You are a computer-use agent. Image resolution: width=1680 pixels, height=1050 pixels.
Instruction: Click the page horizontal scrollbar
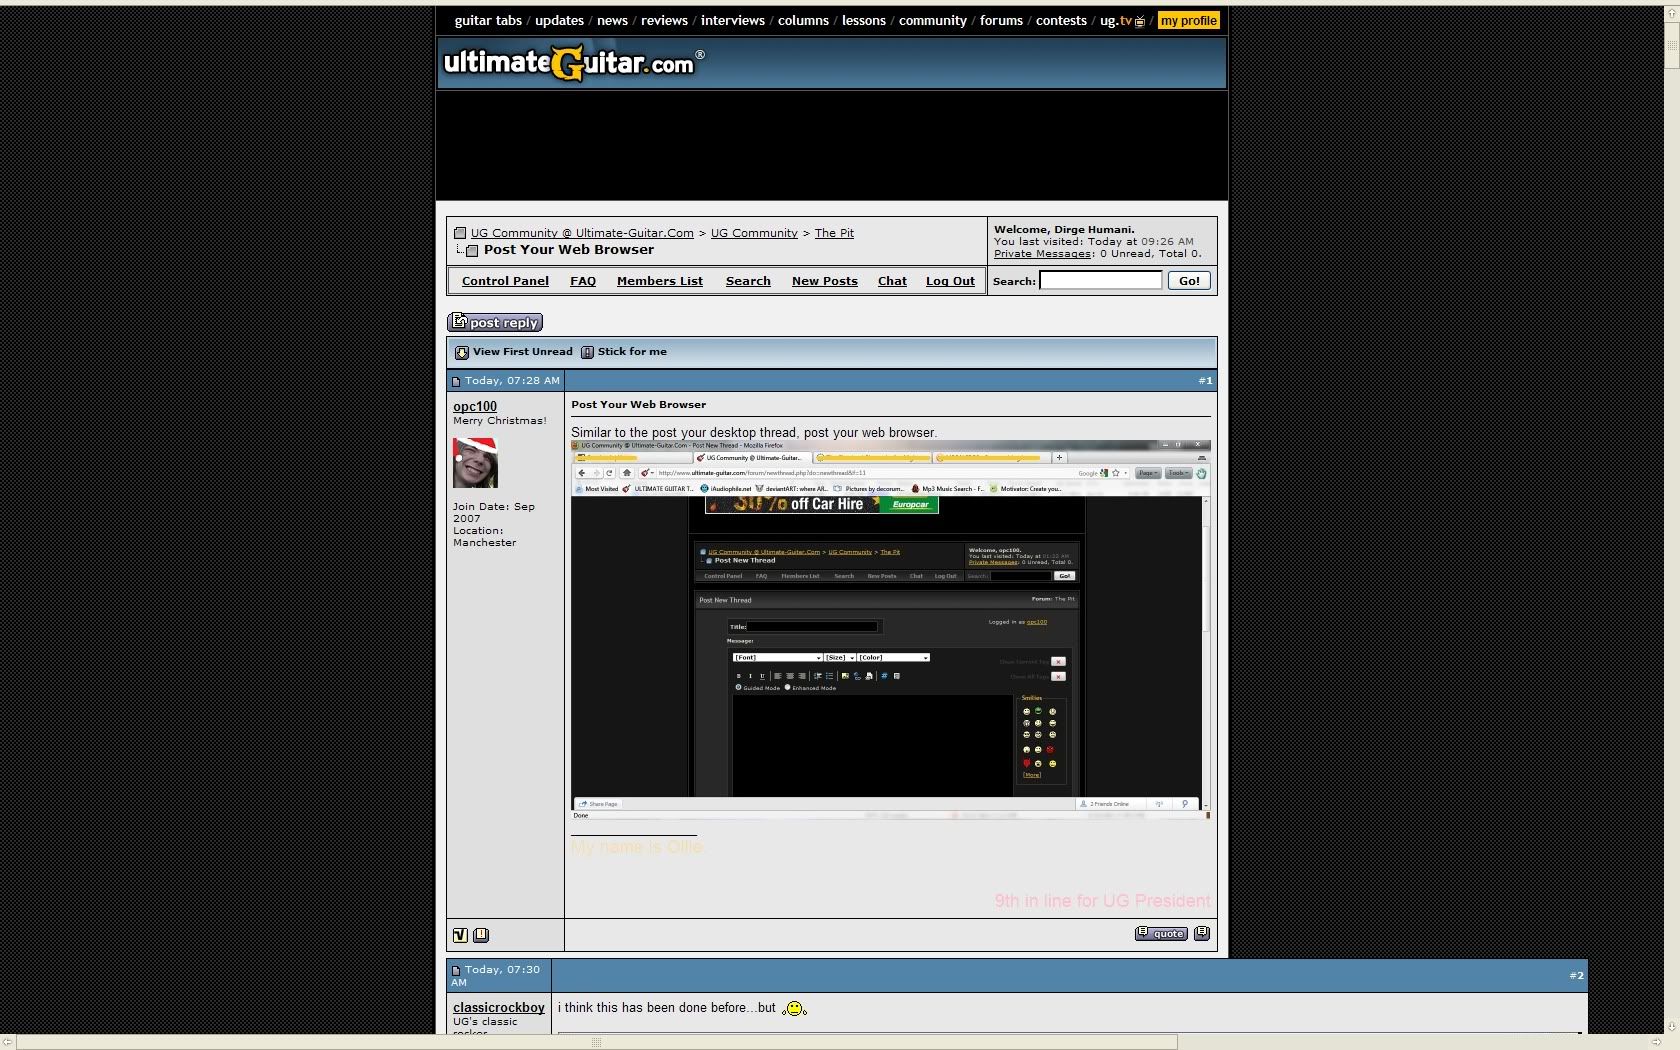click(596, 1042)
